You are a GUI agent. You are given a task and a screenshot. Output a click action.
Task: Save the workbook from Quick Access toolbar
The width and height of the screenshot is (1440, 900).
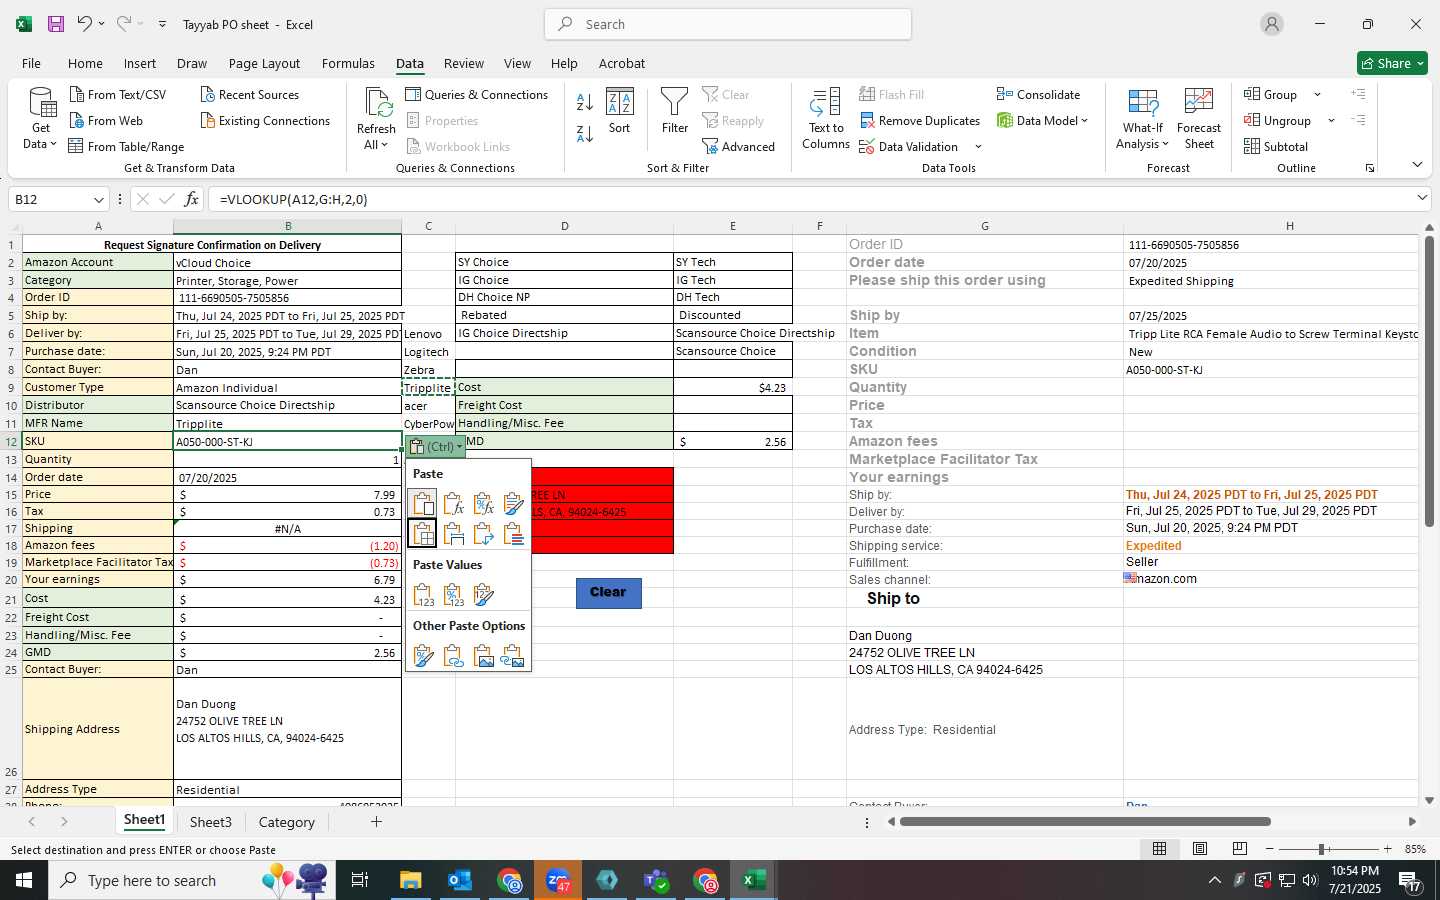tap(56, 24)
